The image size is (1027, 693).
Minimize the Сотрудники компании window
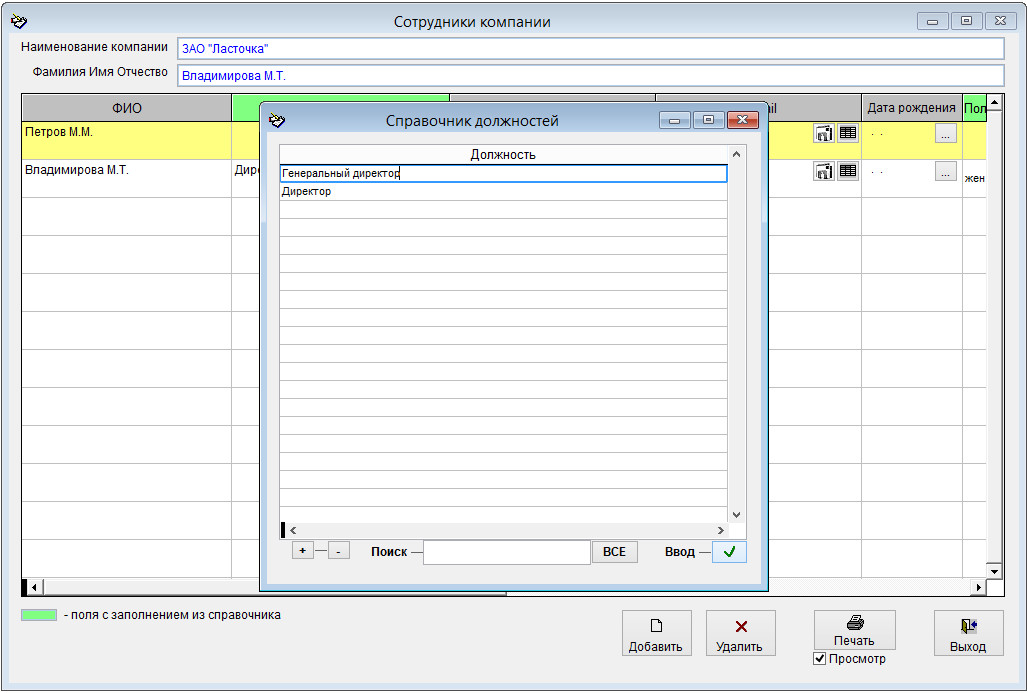coord(933,21)
